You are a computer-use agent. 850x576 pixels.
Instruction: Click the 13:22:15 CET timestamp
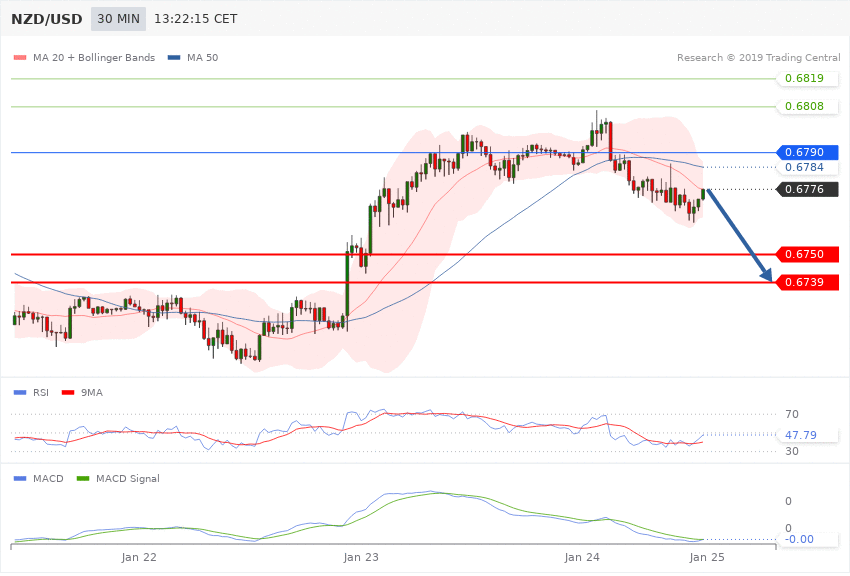click(x=196, y=19)
